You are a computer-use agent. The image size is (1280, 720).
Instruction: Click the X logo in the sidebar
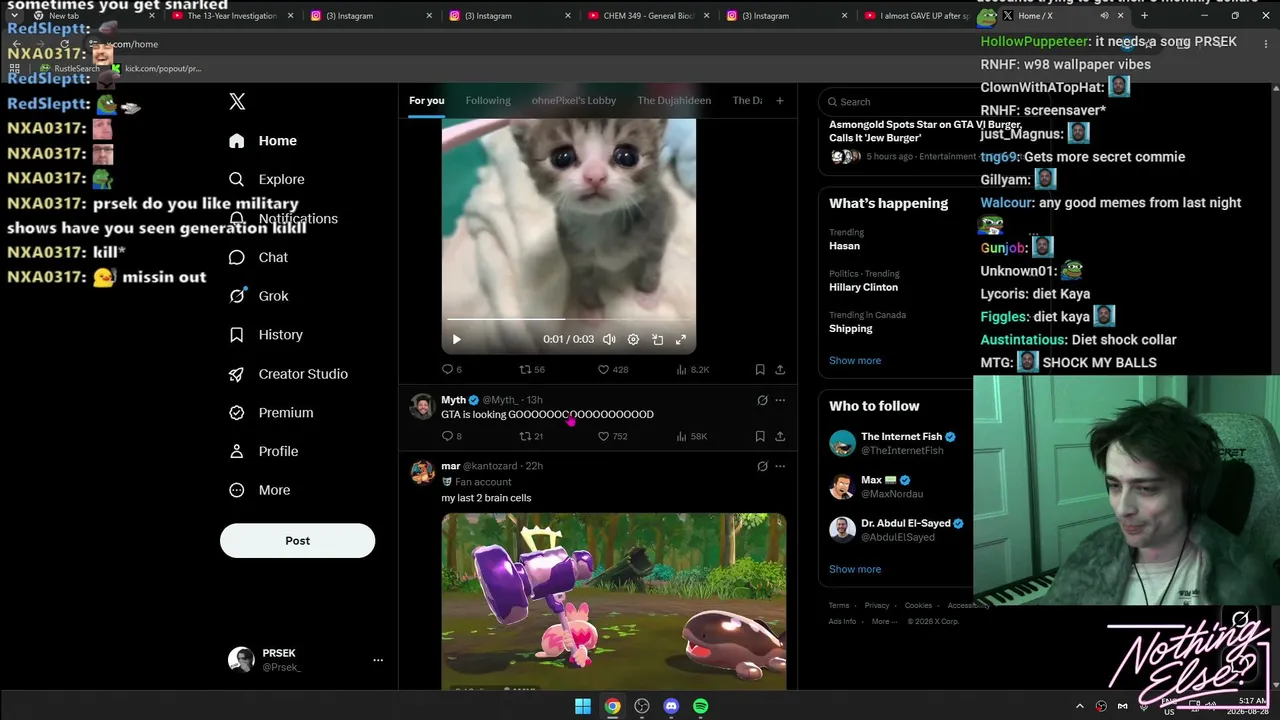point(237,101)
